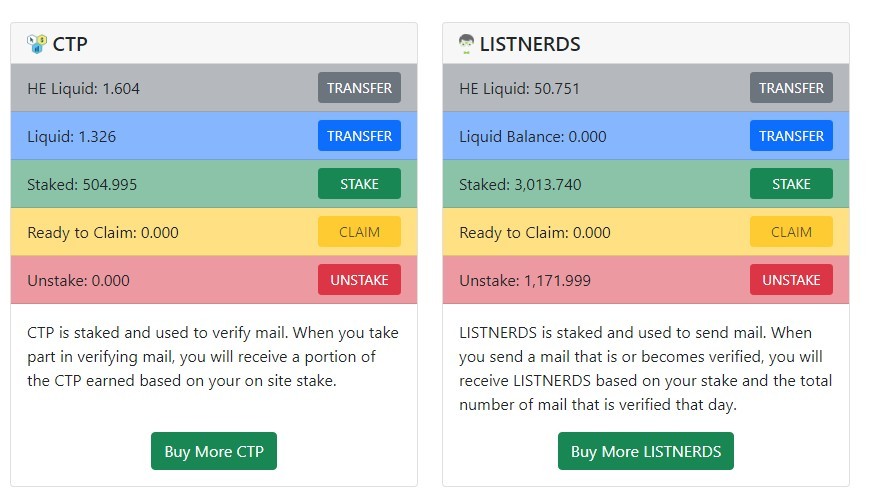
Task: Stake LISTNERDS with green STAKE button
Action: [x=791, y=184]
